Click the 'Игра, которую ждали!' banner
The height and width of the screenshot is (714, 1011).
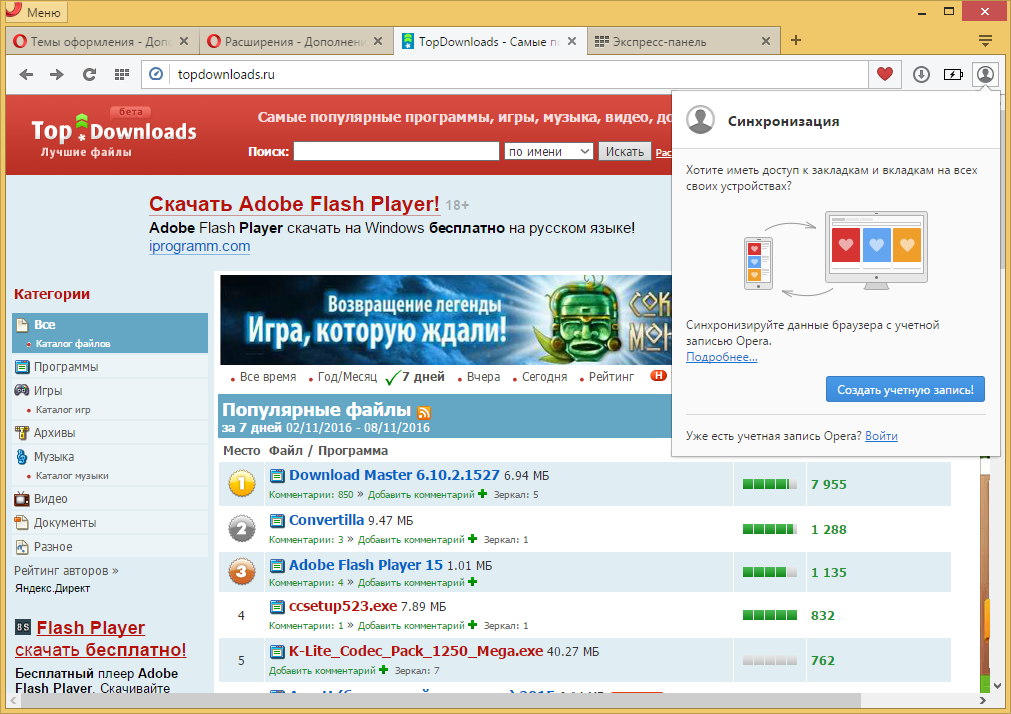(x=446, y=320)
